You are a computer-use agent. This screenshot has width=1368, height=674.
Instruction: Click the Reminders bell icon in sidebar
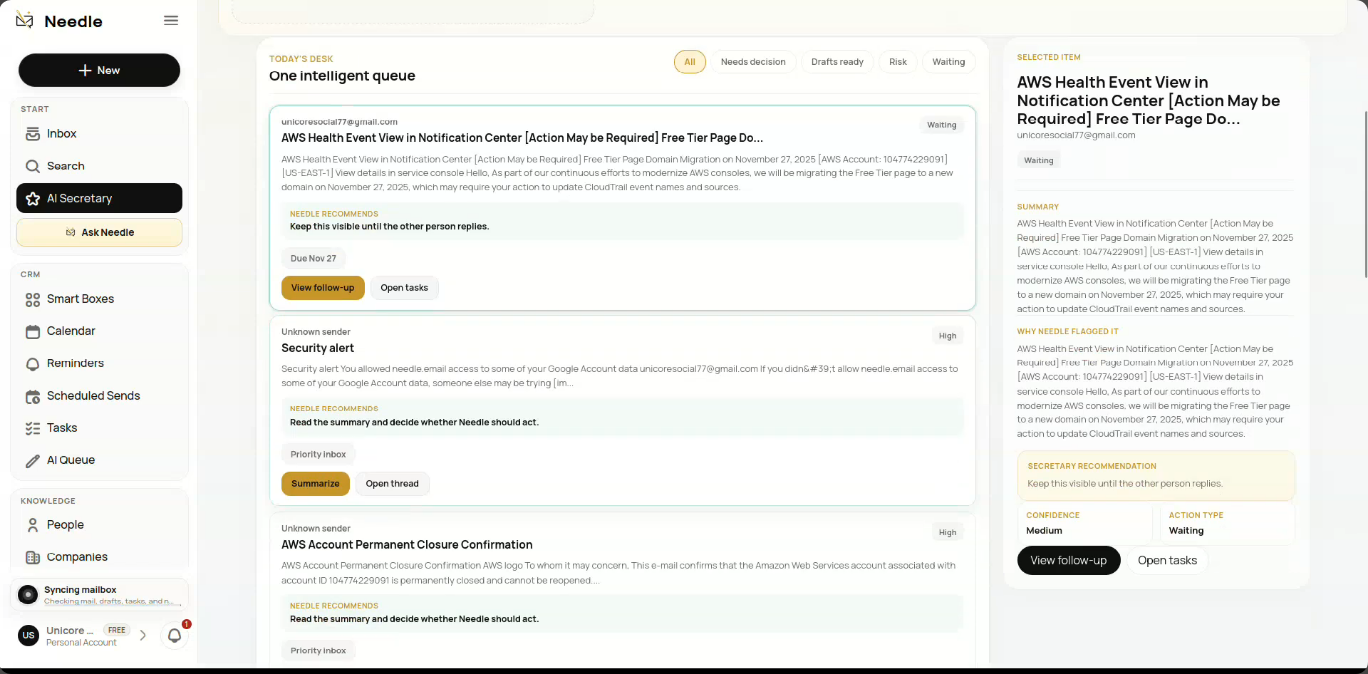(33, 363)
